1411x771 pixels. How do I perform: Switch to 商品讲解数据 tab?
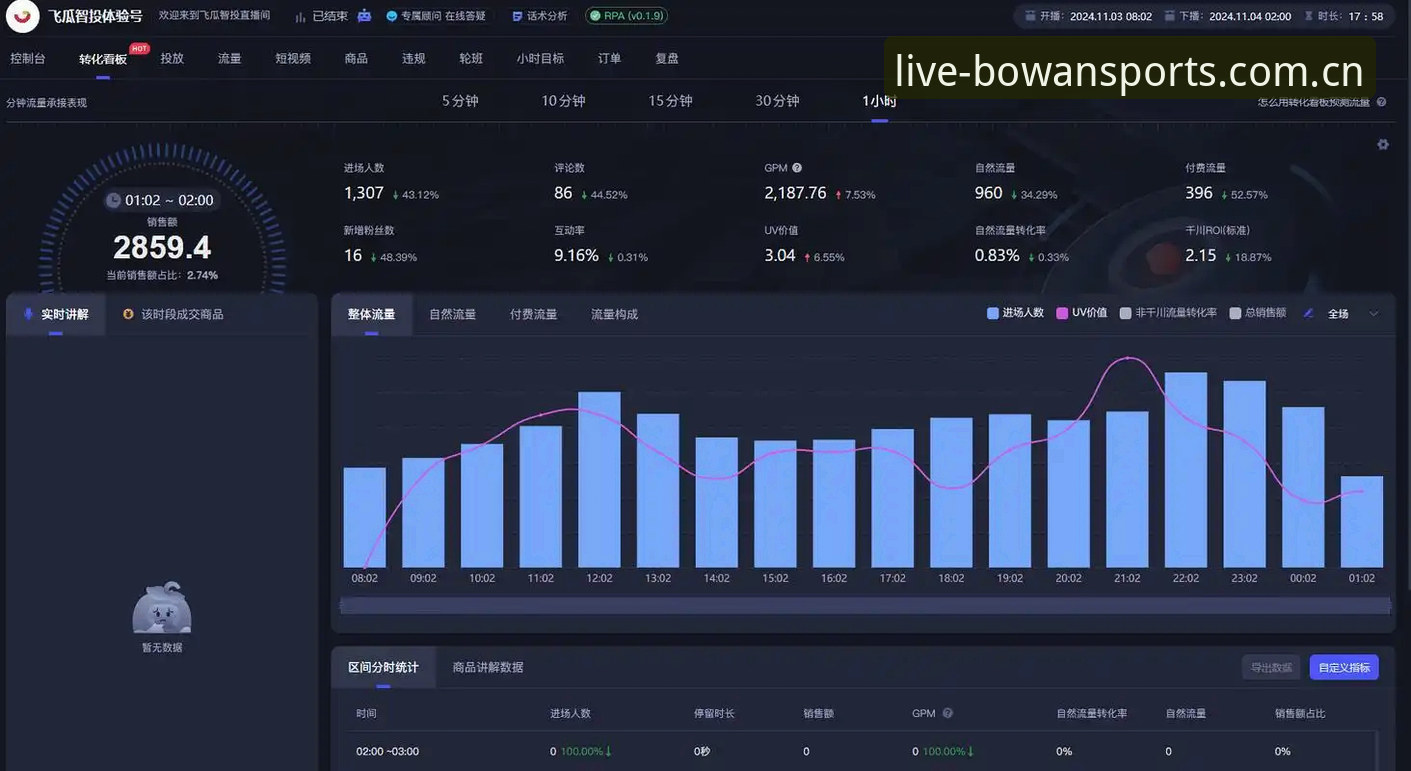click(488, 667)
